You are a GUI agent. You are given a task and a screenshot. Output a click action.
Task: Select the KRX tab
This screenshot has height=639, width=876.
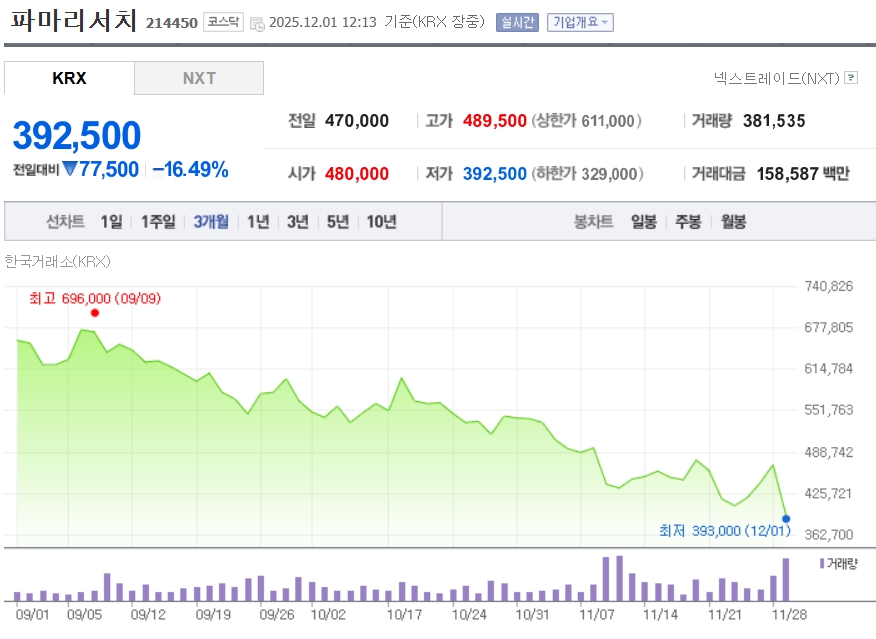point(69,78)
